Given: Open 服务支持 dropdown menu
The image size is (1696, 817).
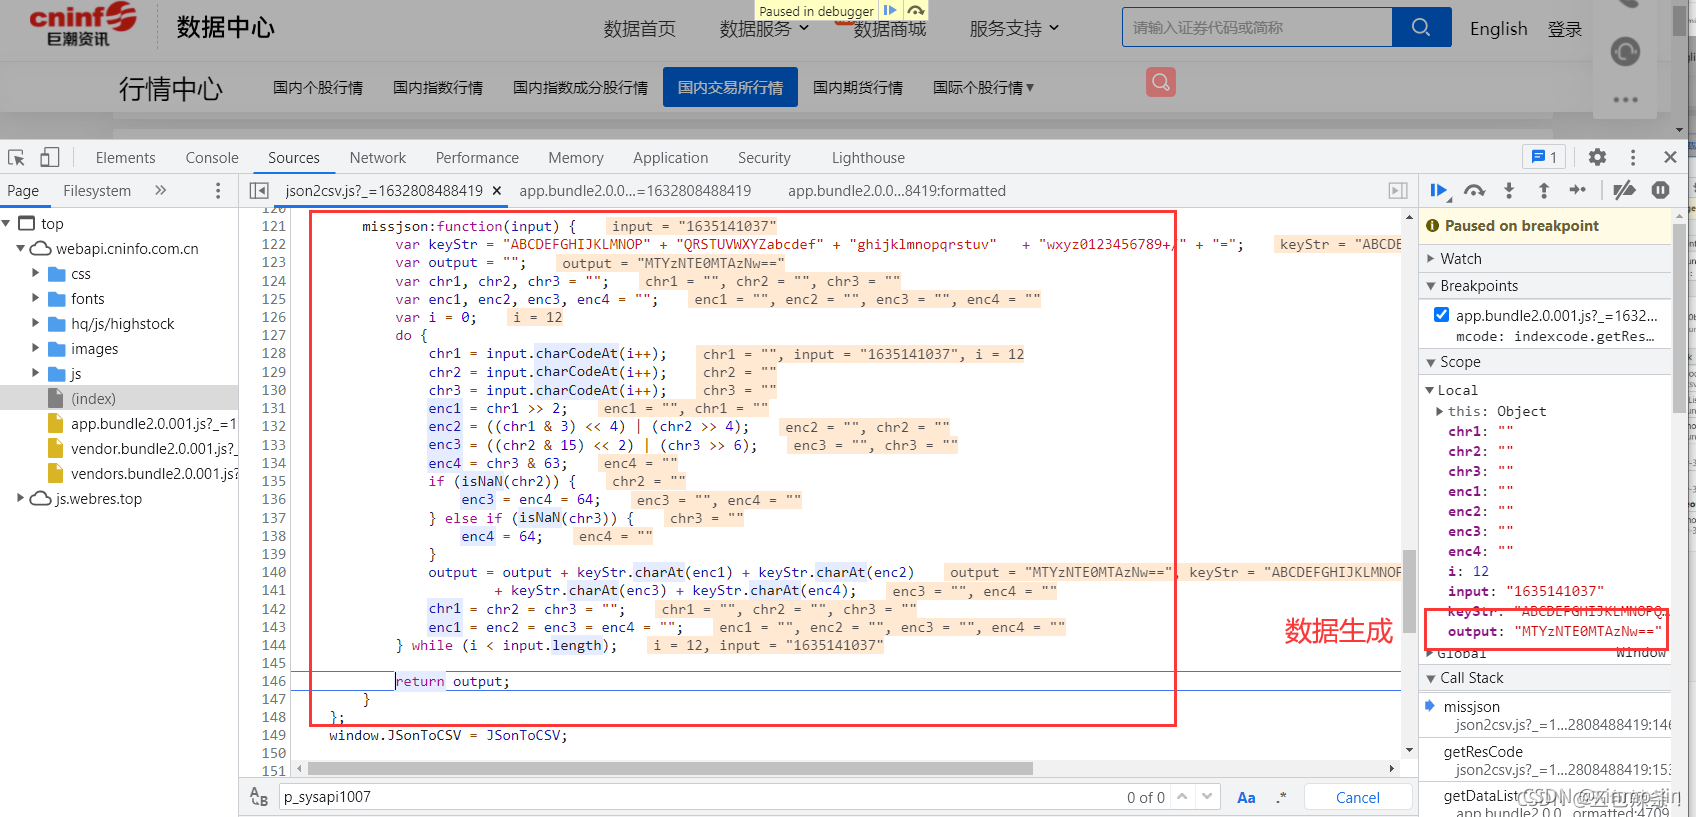Looking at the screenshot, I should 1014,29.
